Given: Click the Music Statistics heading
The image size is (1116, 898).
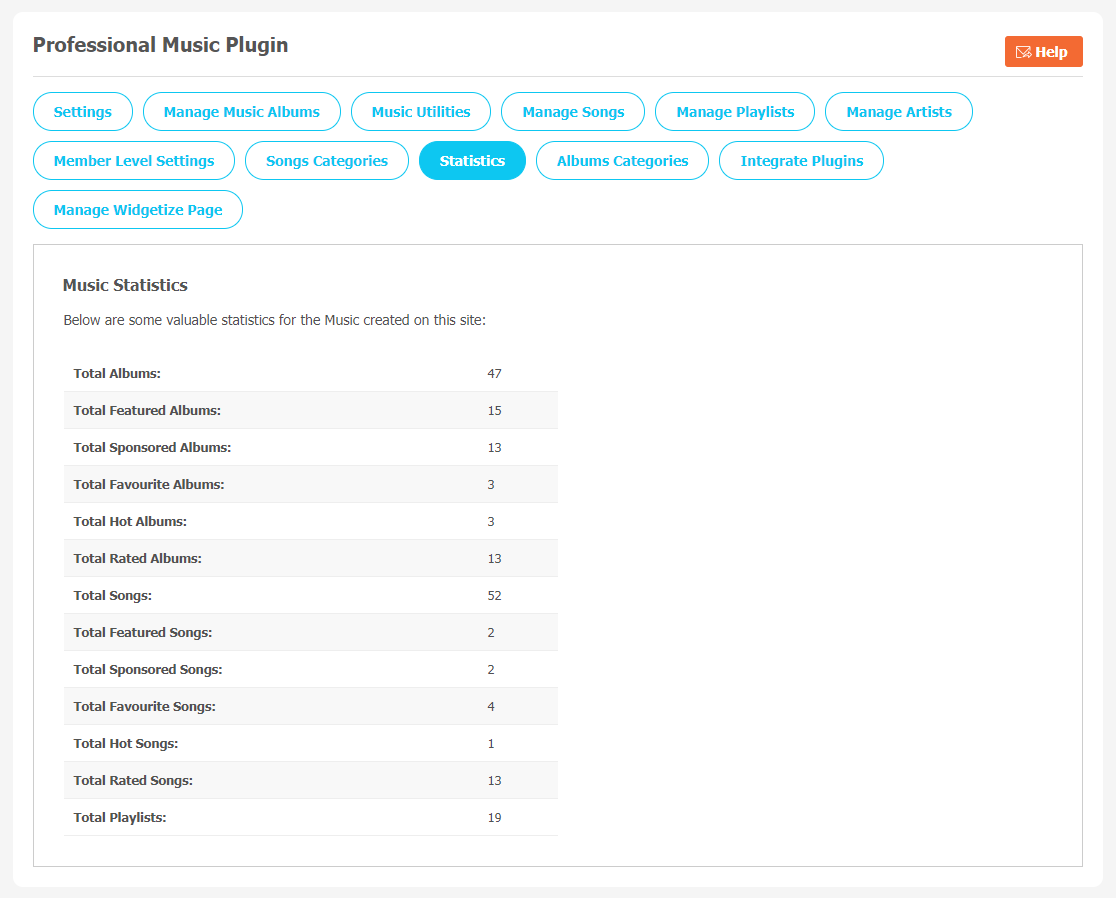Looking at the screenshot, I should click(125, 285).
